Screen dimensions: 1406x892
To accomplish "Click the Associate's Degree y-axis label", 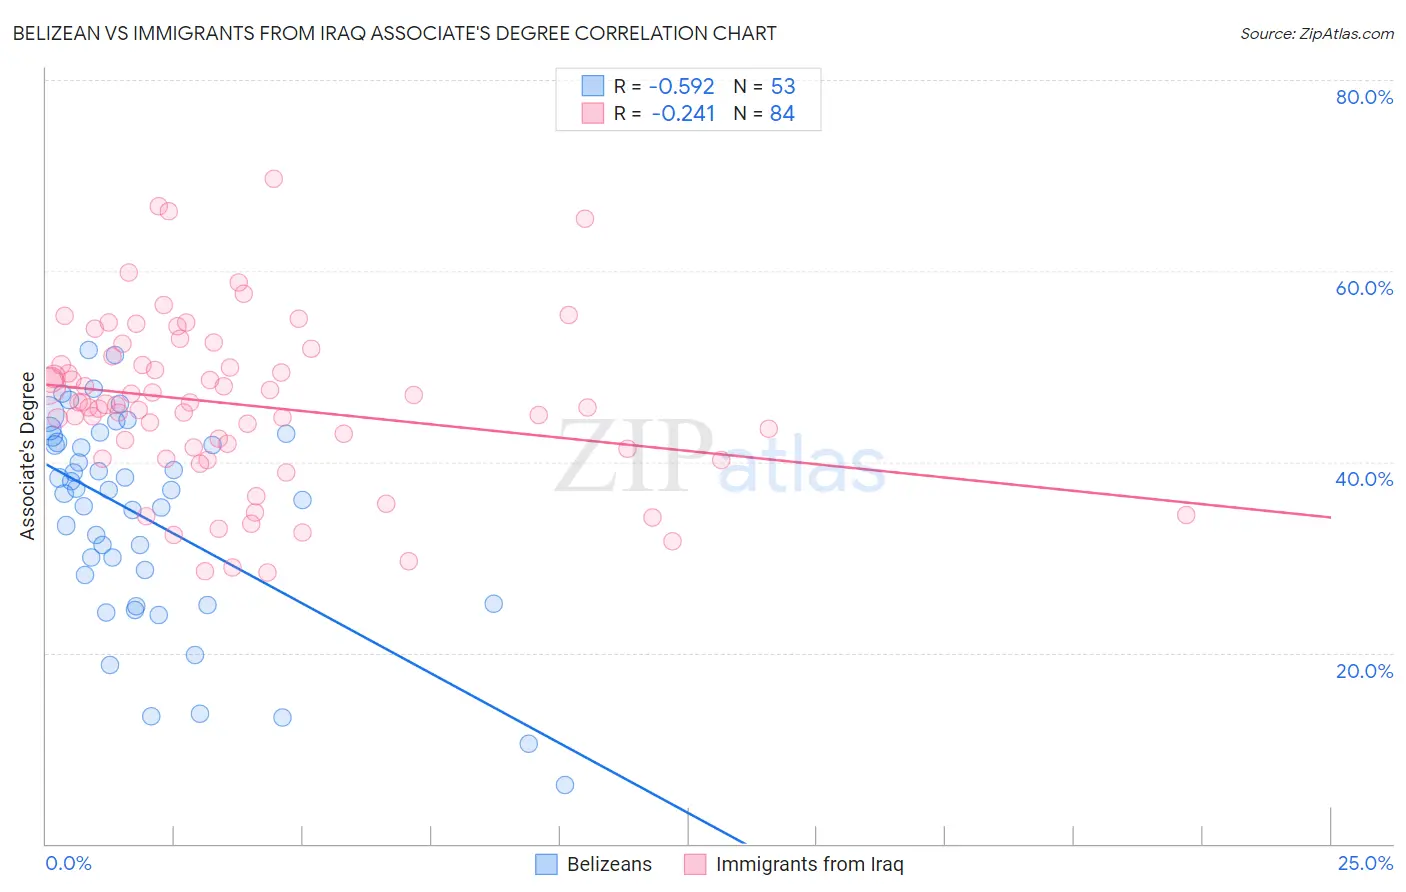I will pyautogui.click(x=28, y=455).
